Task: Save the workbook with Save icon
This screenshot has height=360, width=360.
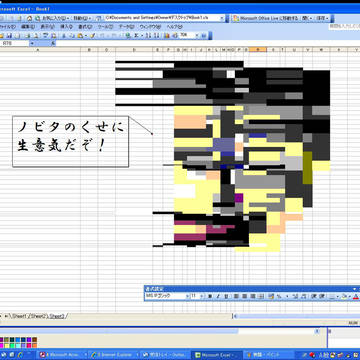Action: (9, 35)
